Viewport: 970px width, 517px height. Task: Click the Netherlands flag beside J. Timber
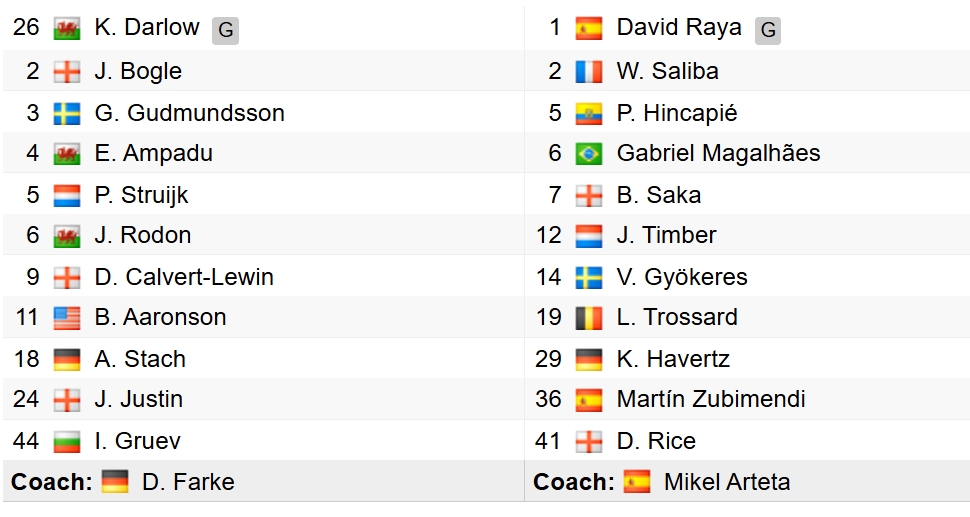[x=589, y=236]
